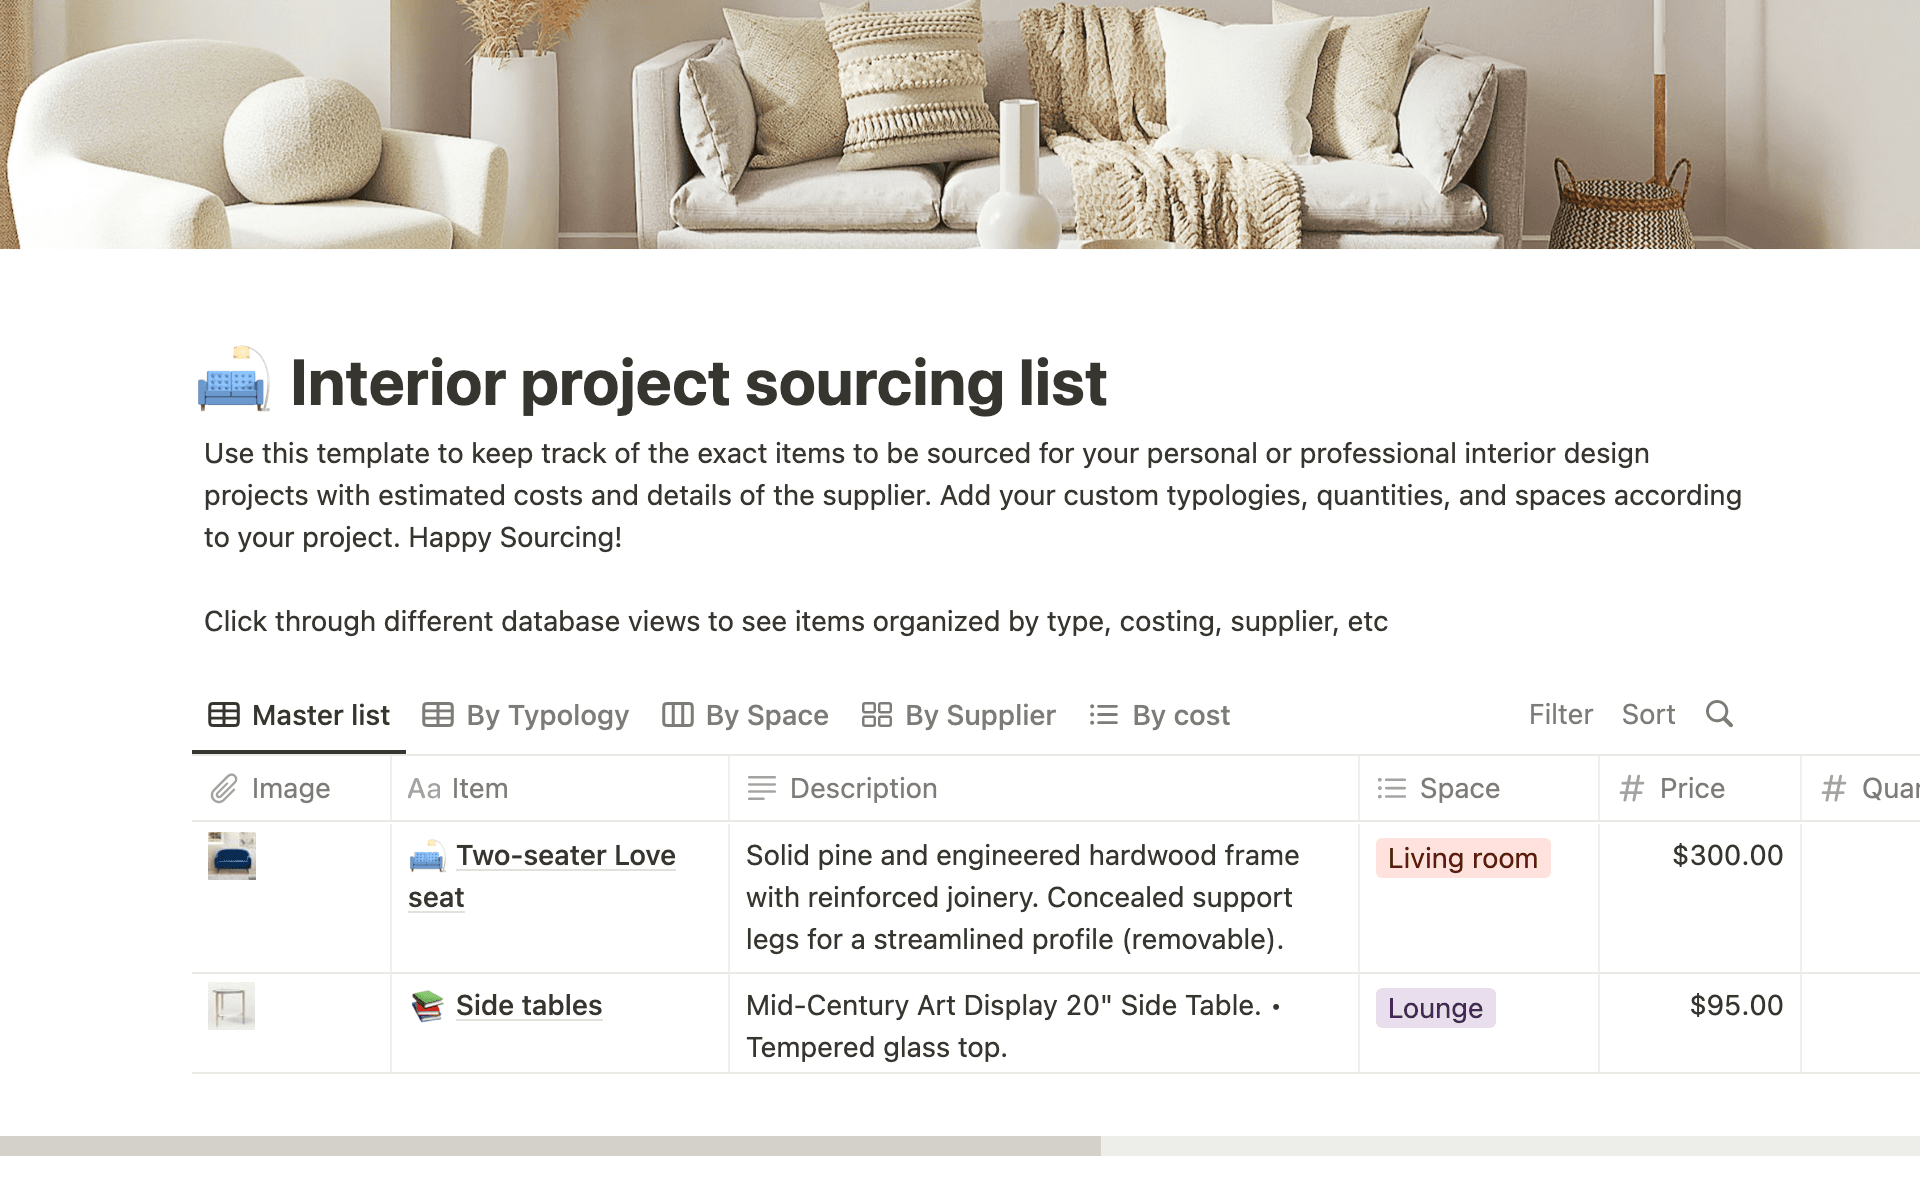This screenshot has width=1920, height=1200.
Task: Open the Filter options
Action: 1560,714
